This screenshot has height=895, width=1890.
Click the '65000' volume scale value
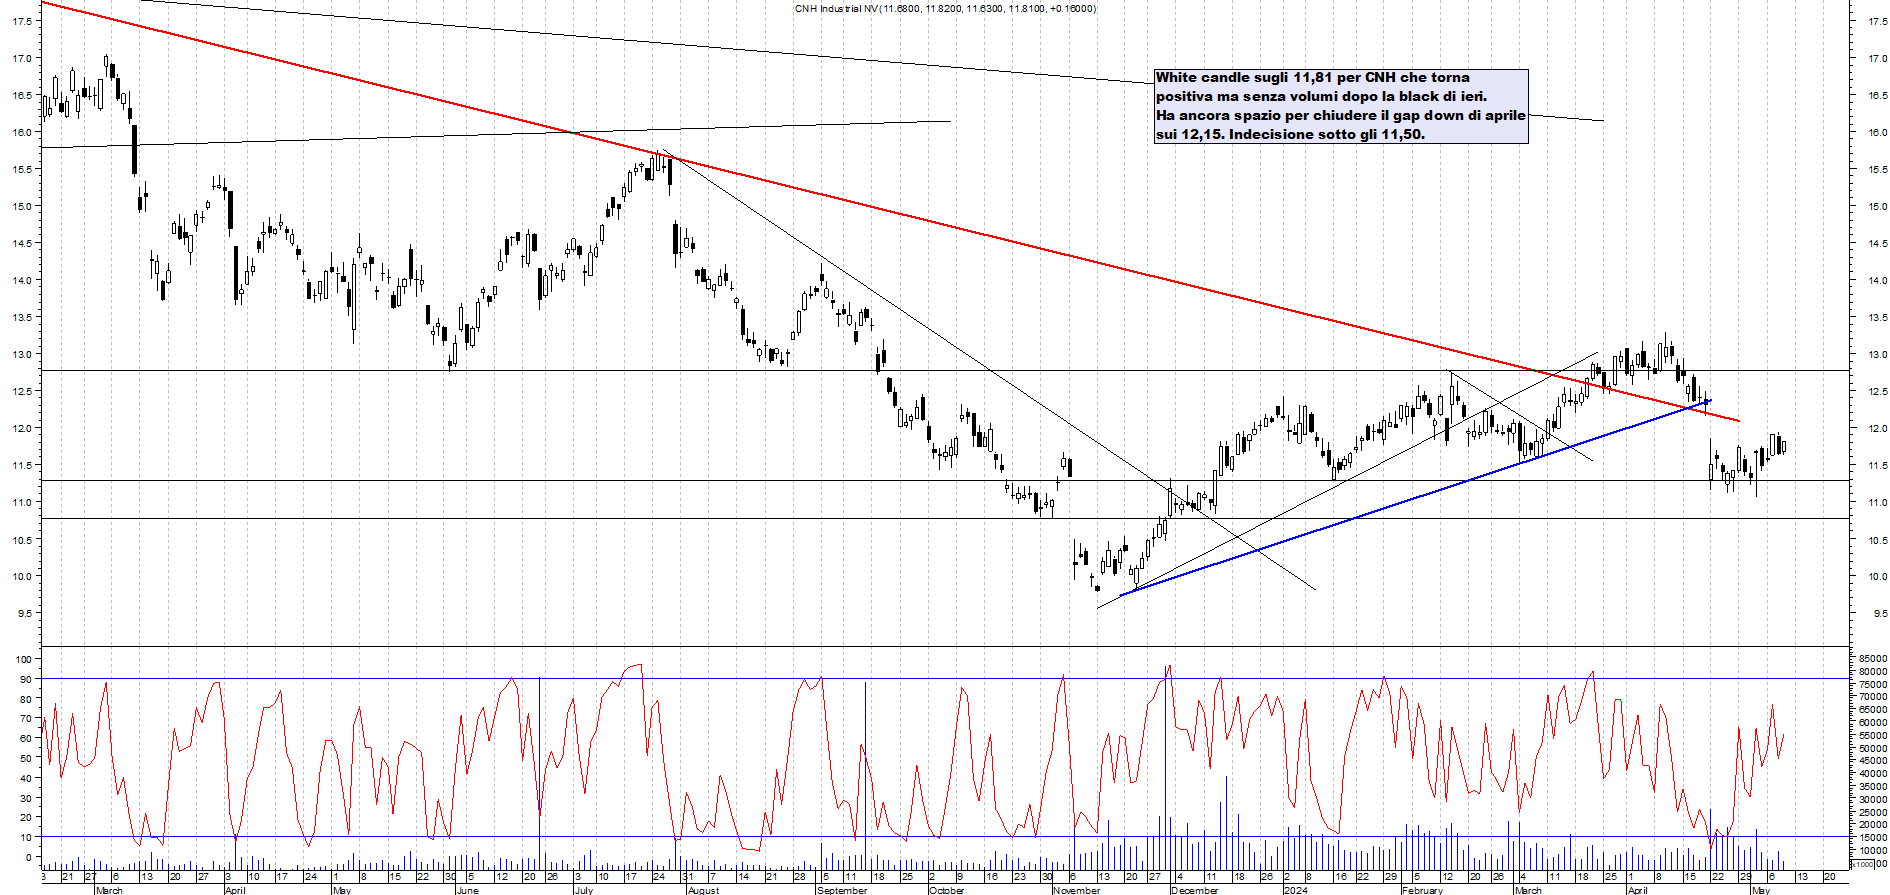(x=1873, y=710)
